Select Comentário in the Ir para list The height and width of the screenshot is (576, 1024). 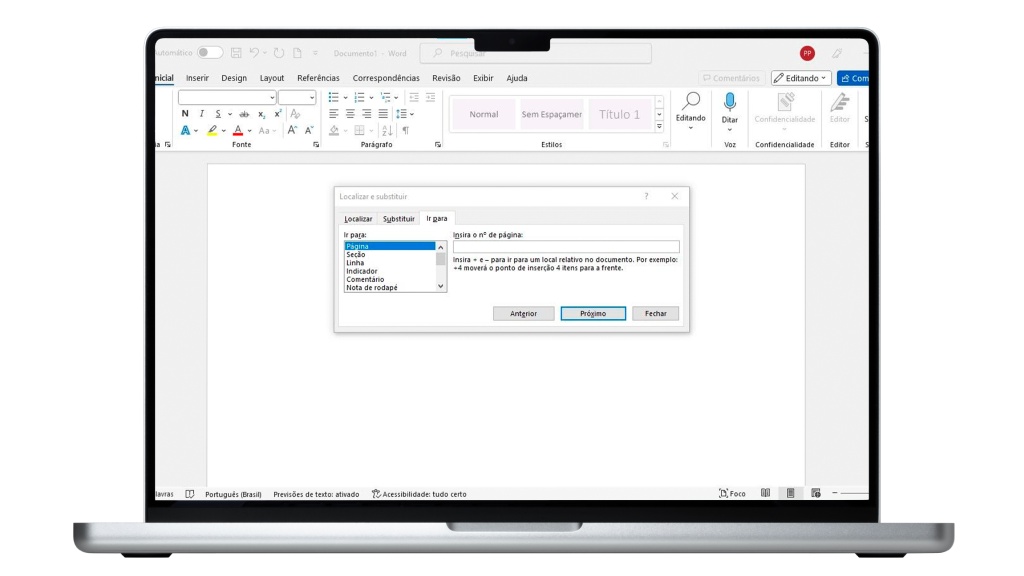364,279
